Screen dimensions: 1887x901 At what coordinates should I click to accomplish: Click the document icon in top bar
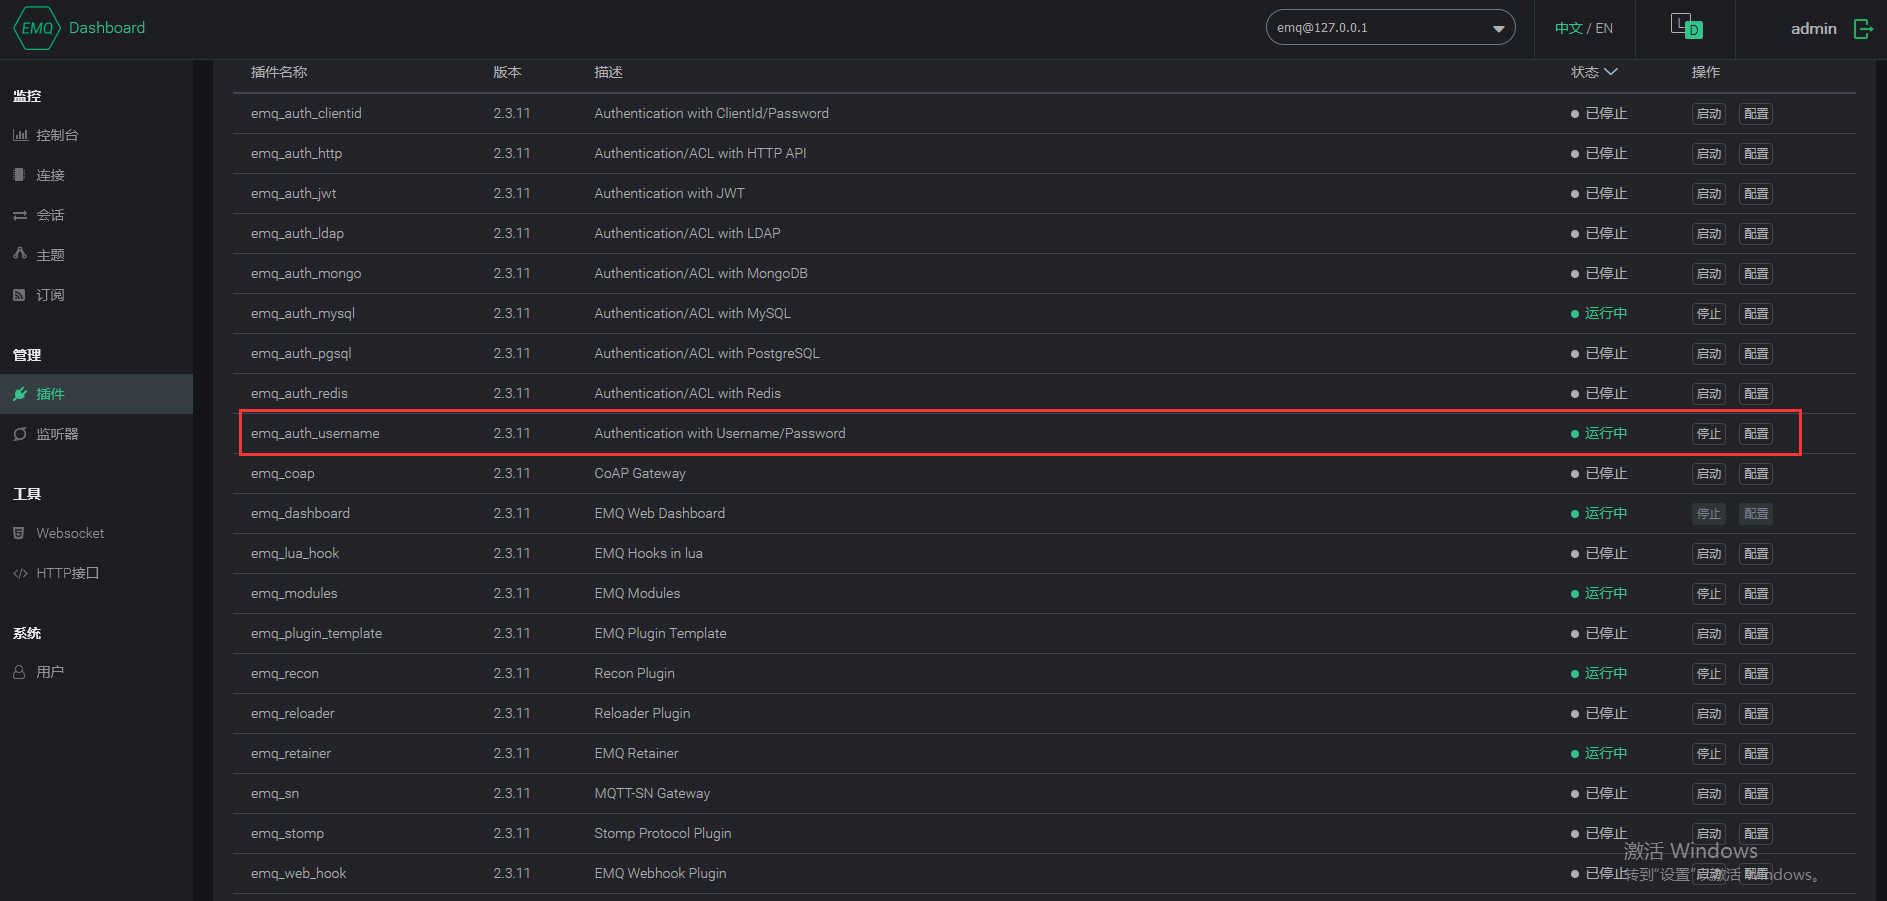click(1686, 26)
